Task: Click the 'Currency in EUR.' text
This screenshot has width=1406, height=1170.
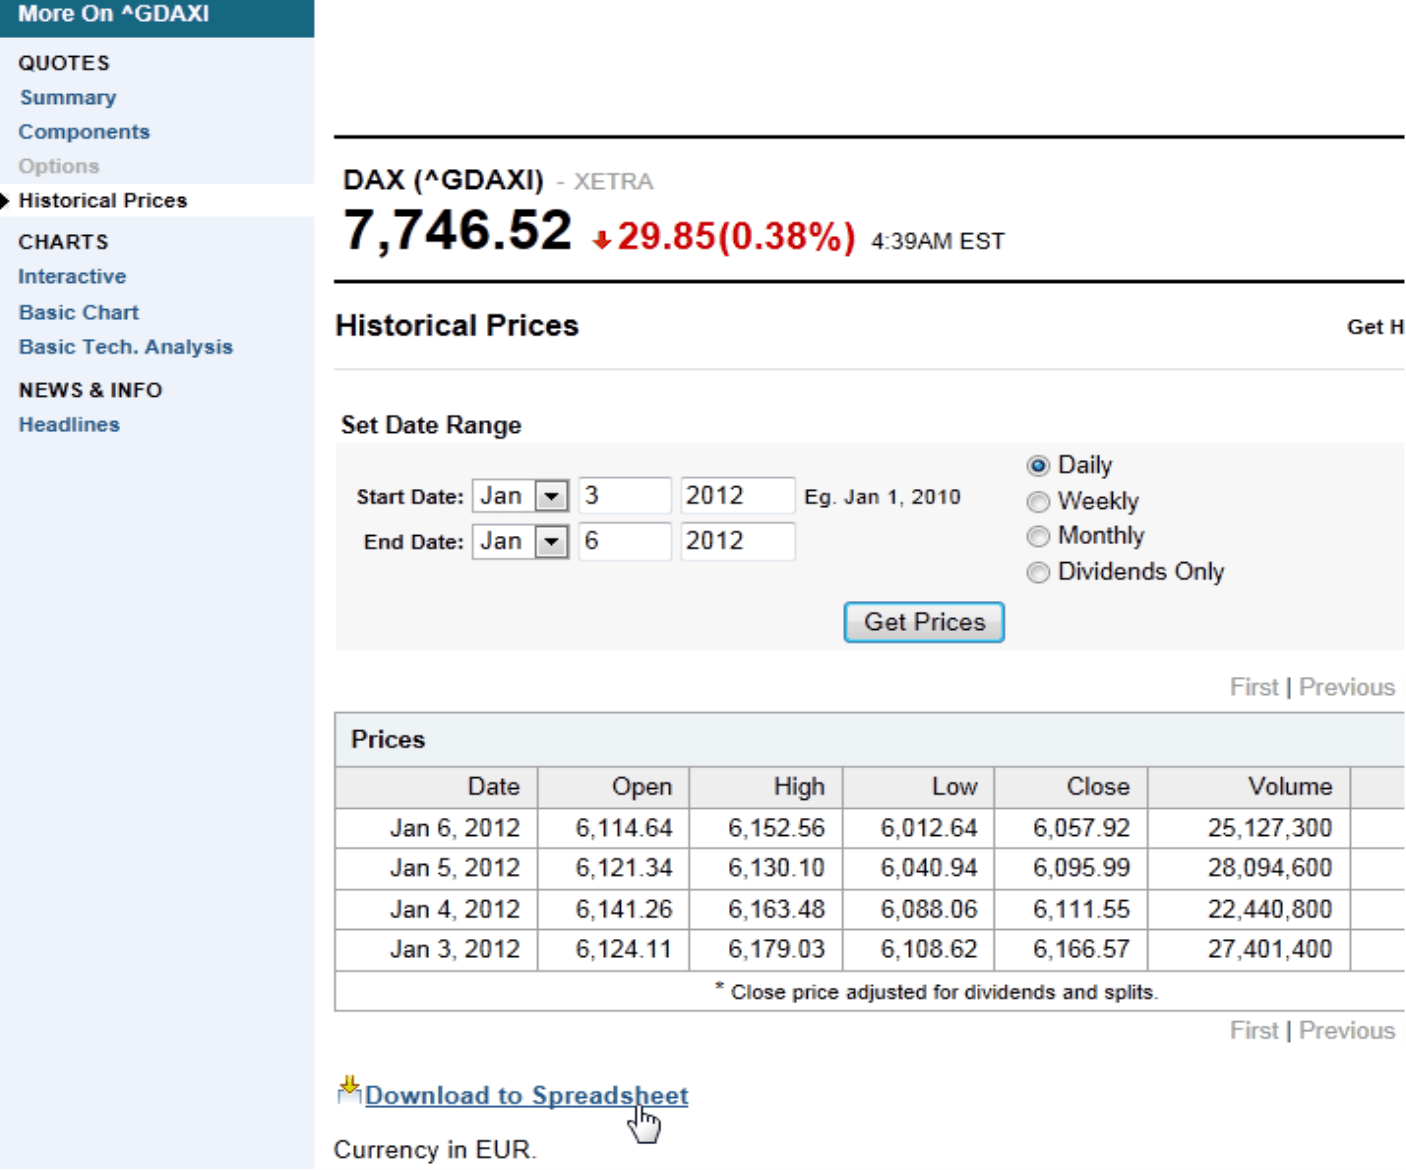Action: tap(435, 1149)
